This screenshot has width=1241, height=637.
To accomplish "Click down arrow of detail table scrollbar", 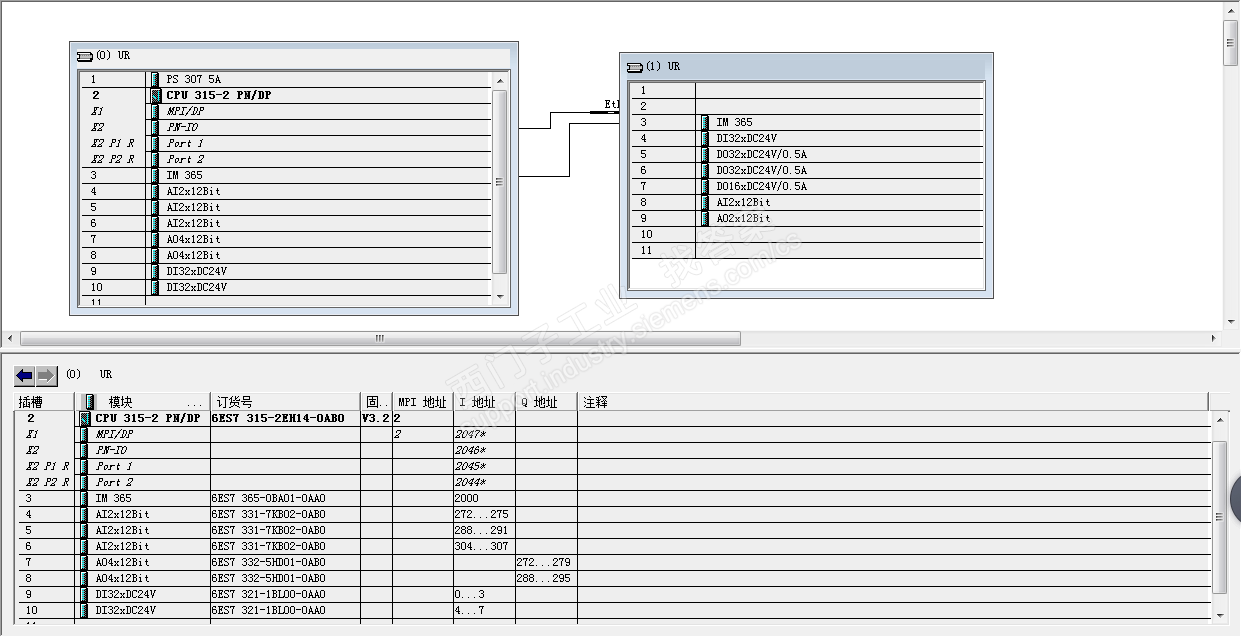I will coord(1220,617).
